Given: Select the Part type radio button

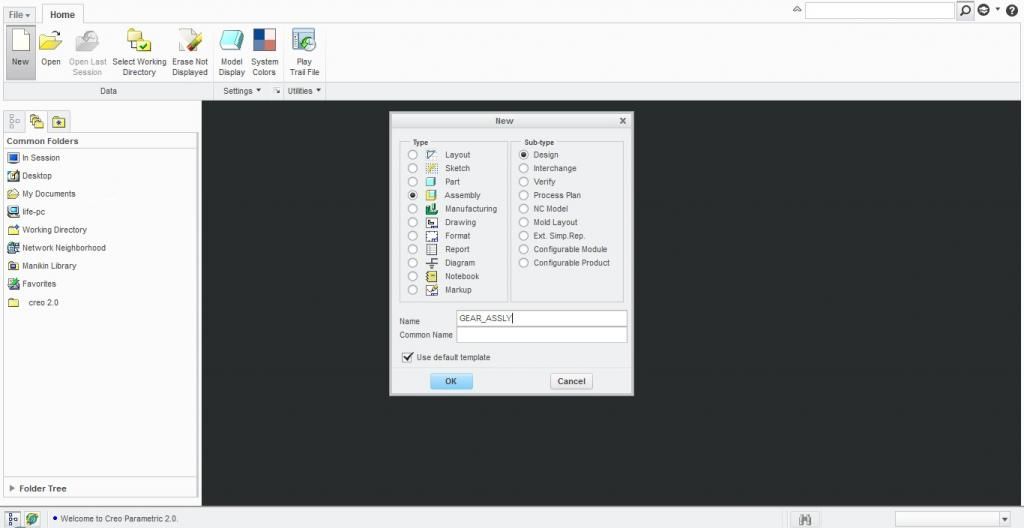Looking at the screenshot, I should point(412,182).
